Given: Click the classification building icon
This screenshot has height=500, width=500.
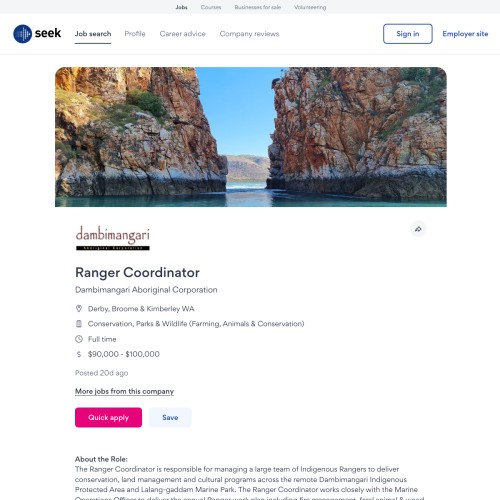Looking at the screenshot, I should [x=79, y=324].
